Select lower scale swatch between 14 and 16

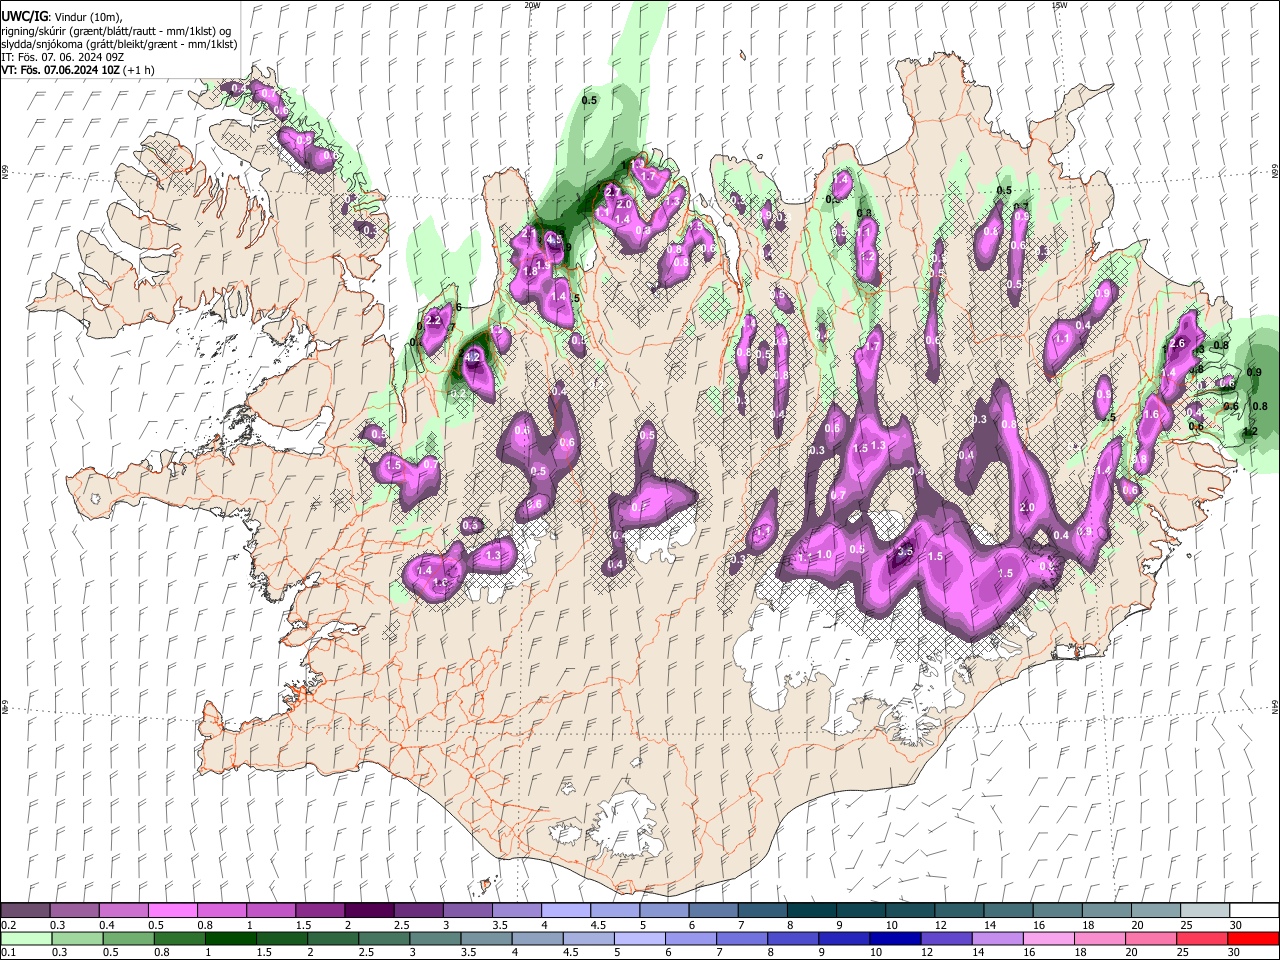coord(998,939)
